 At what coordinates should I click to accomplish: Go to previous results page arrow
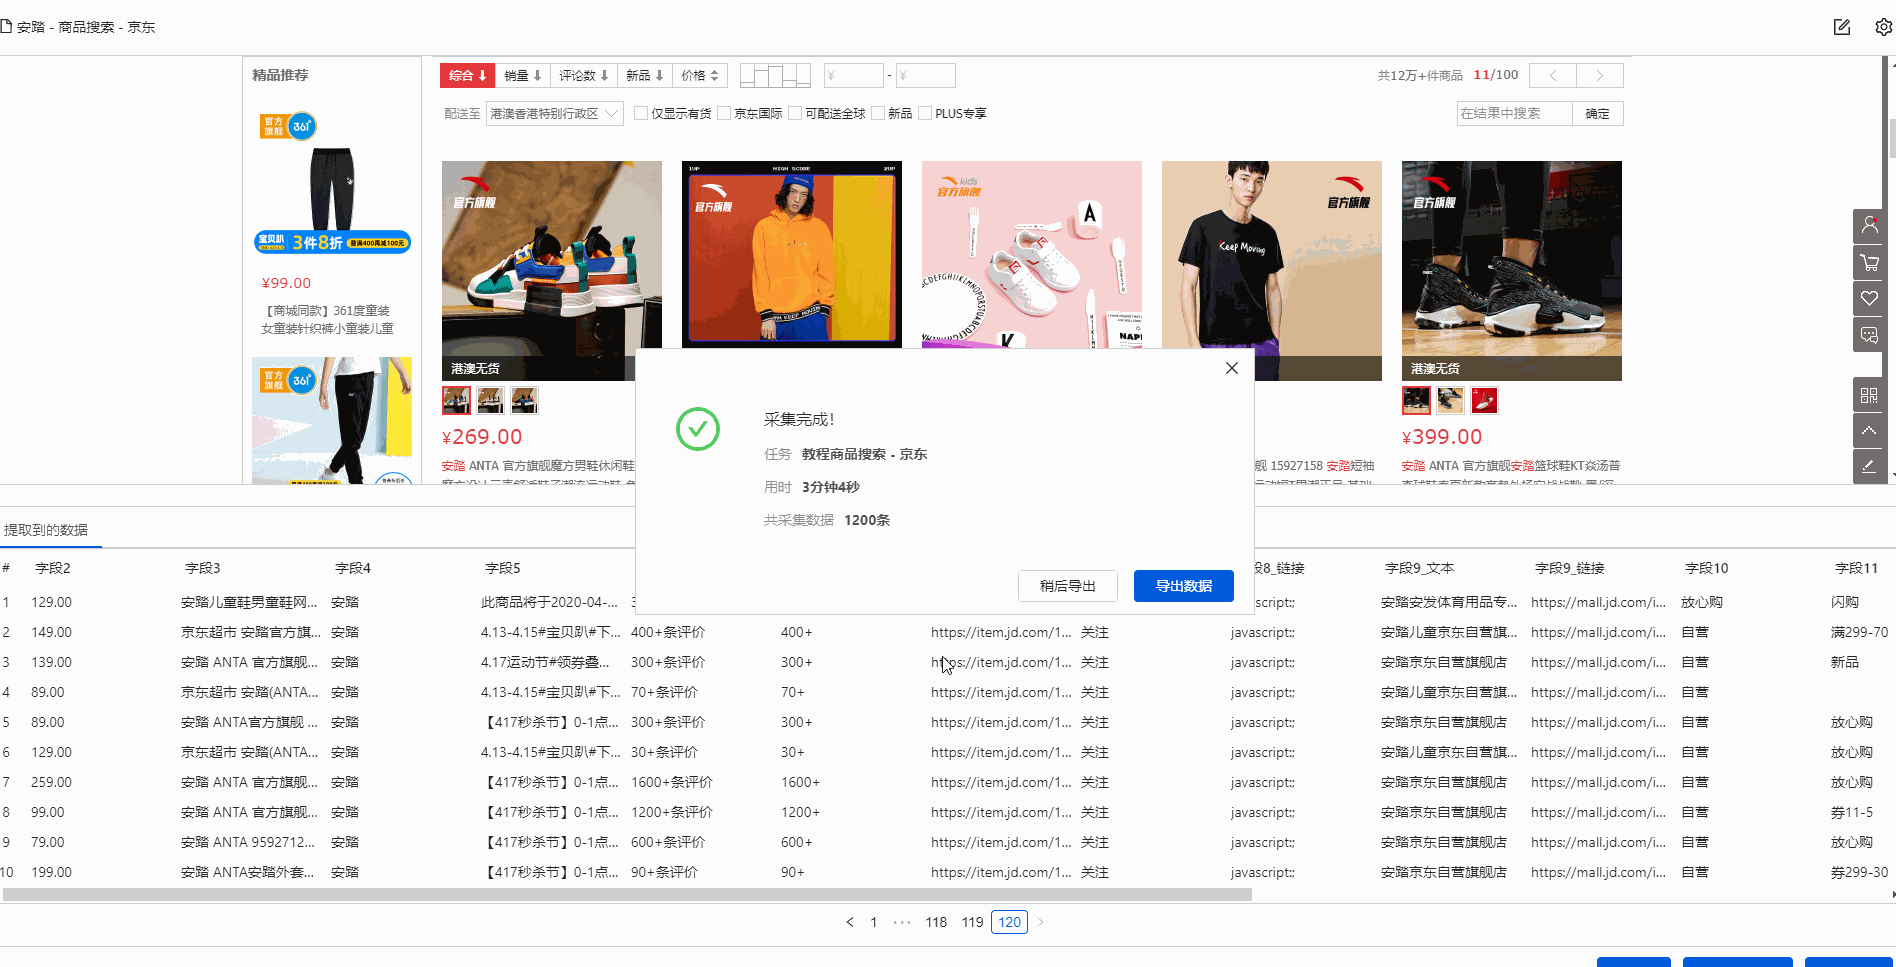click(1553, 75)
